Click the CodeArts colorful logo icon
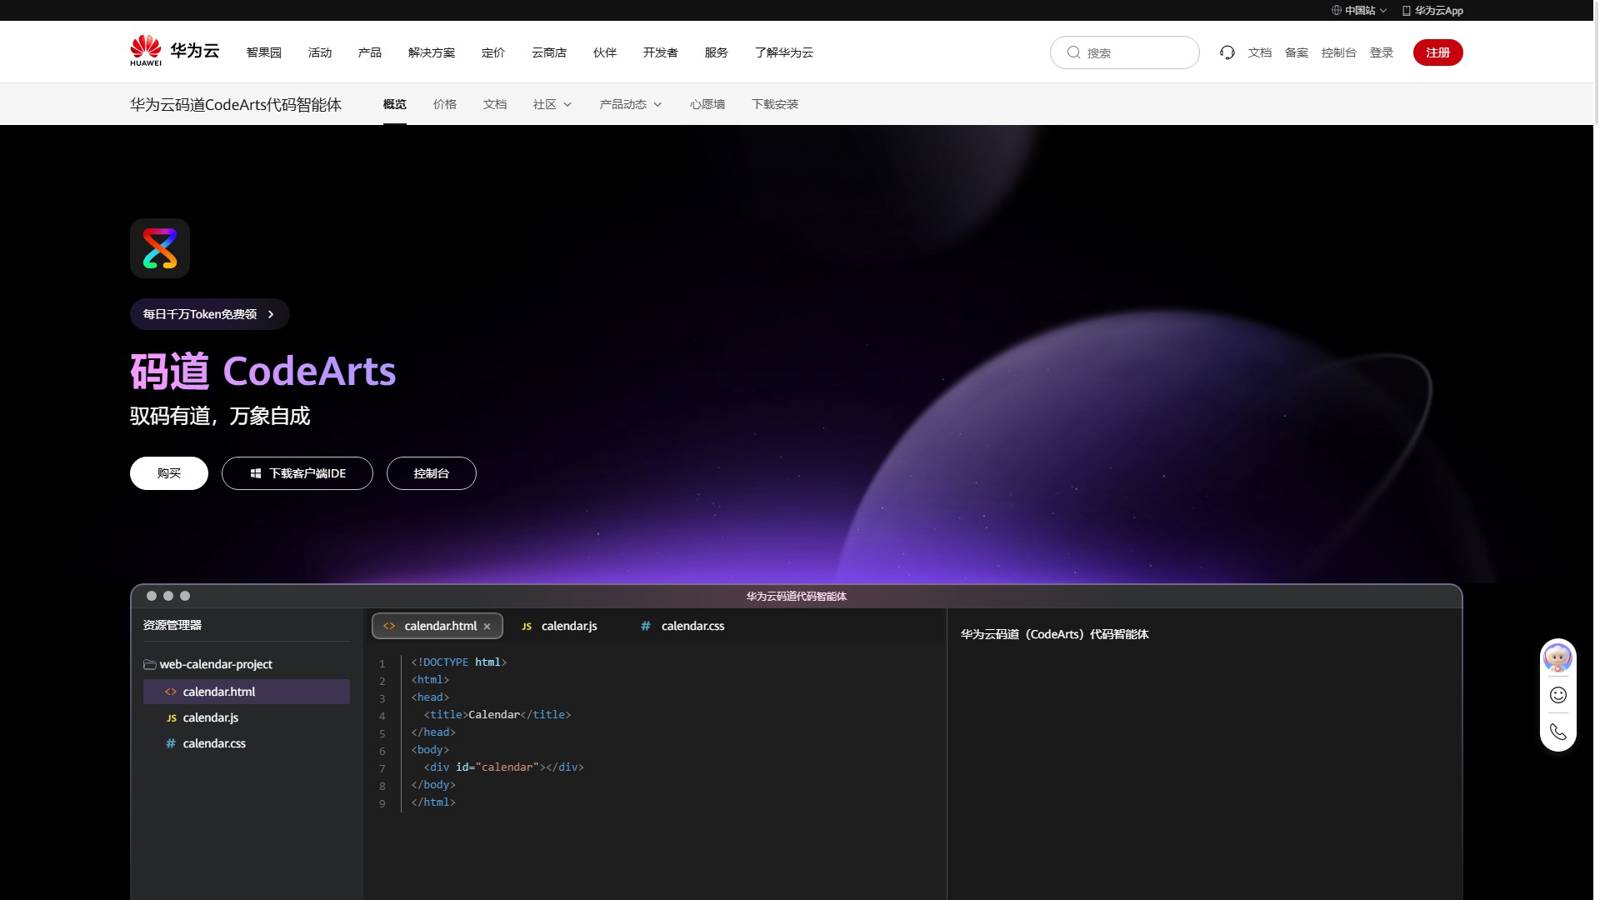This screenshot has width=1600, height=900. click(x=160, y=248)
